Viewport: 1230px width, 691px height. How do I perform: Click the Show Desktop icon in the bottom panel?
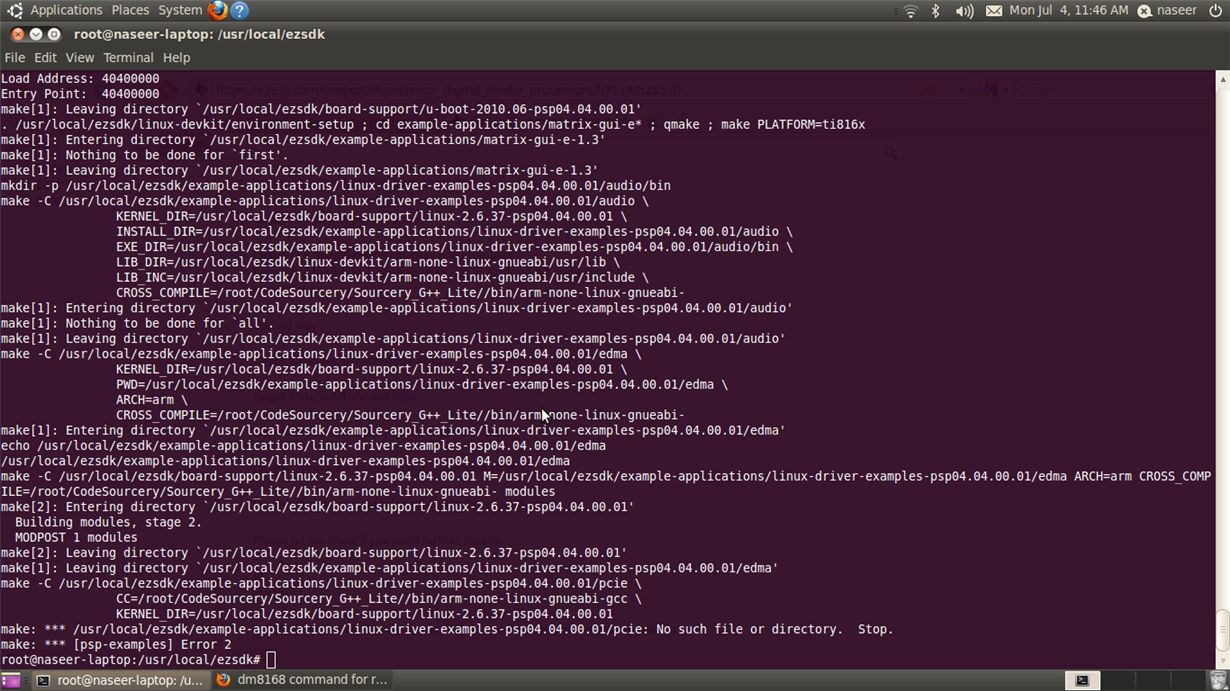[10, 680]
